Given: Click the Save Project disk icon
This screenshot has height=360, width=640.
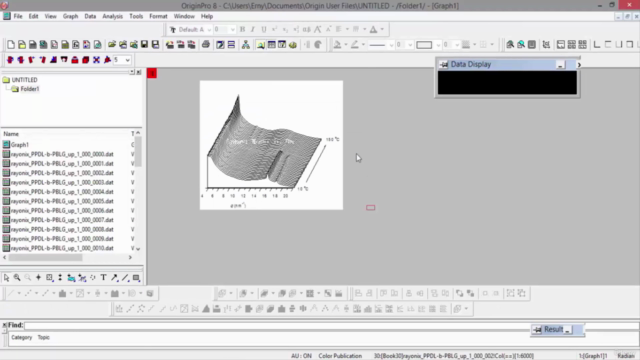Looking at the screenshot, I should (144, 44).
